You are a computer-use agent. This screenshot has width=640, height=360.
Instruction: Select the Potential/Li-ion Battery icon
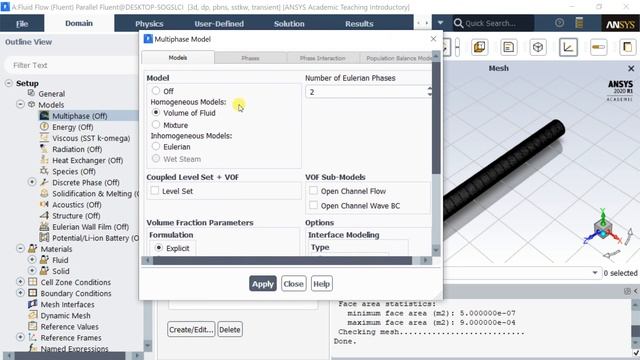pyautogui.click(x=44, y=238)
